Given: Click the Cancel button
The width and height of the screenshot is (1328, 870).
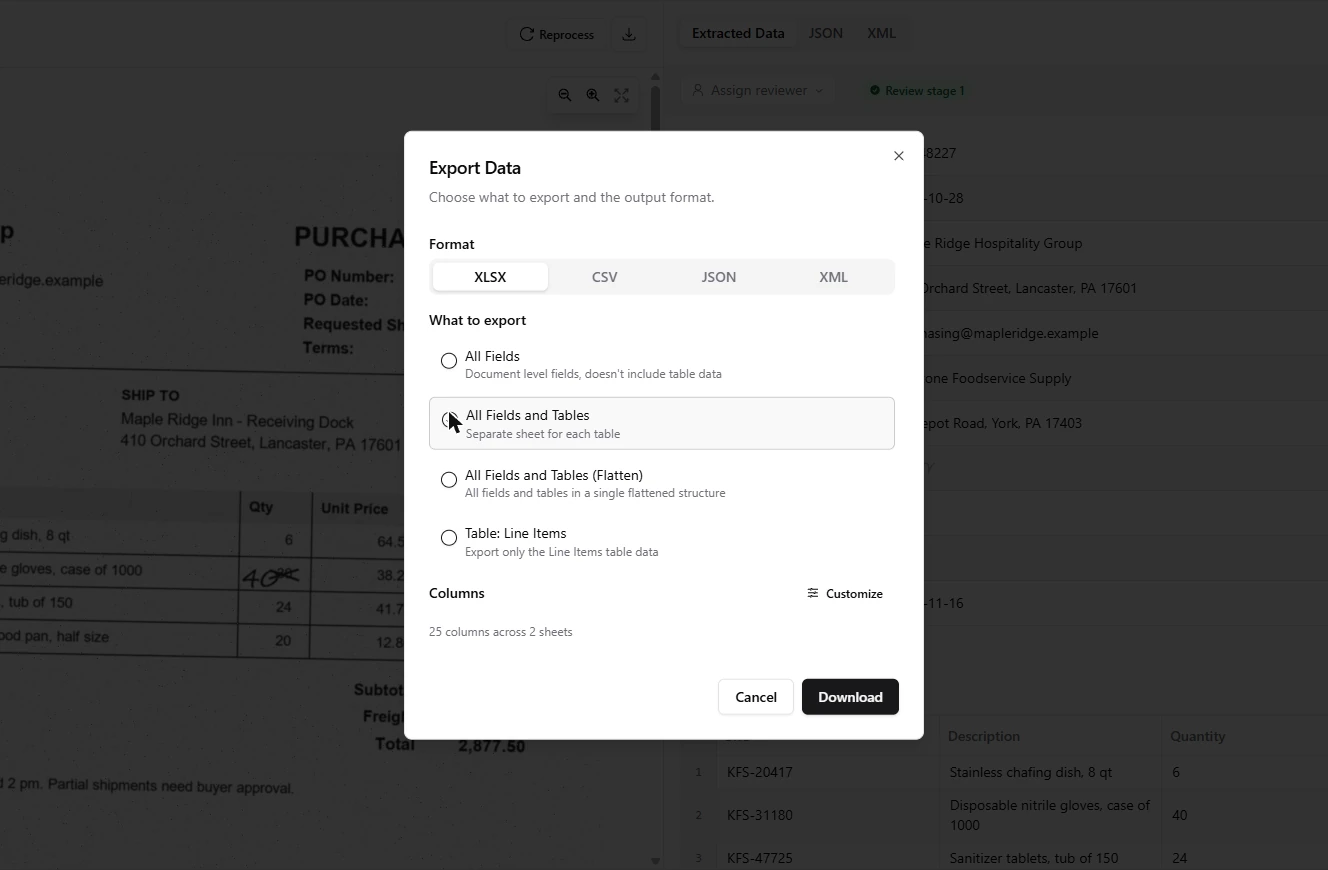Looking at the screenshot, I should click(x=756, y=697).
